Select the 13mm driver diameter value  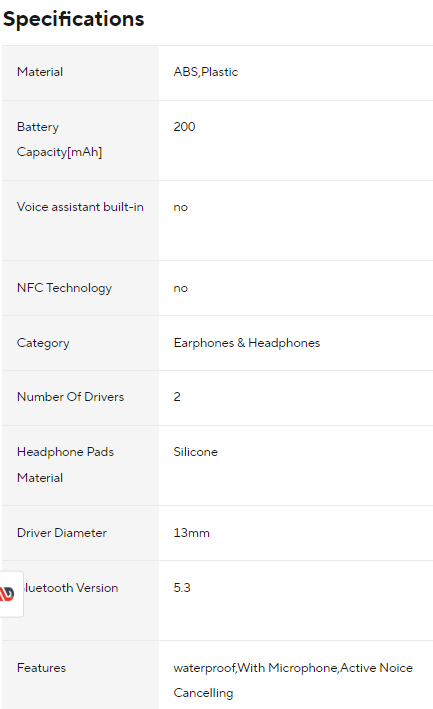tap(192, 533)
